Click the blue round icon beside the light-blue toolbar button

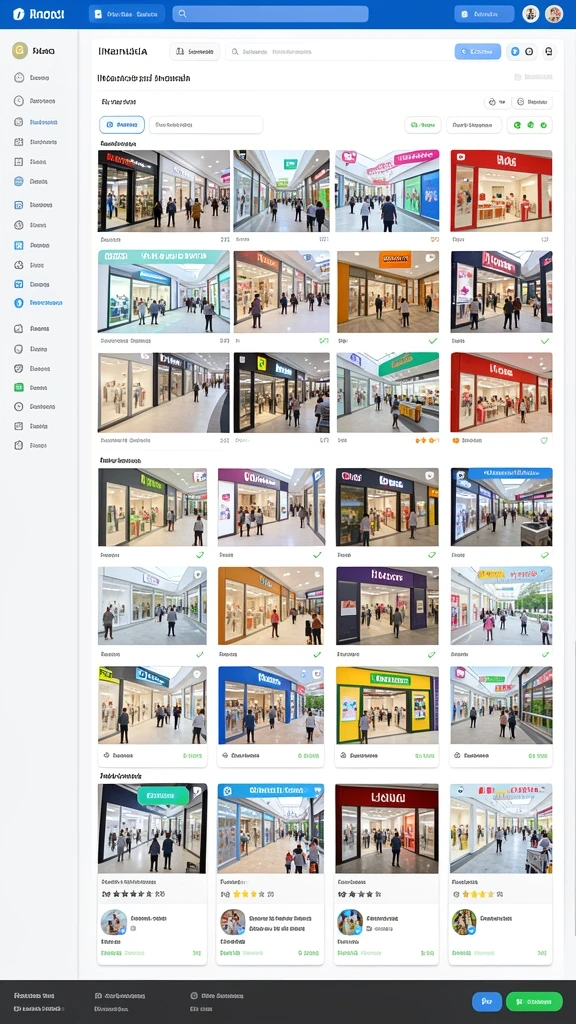point(515,52)
